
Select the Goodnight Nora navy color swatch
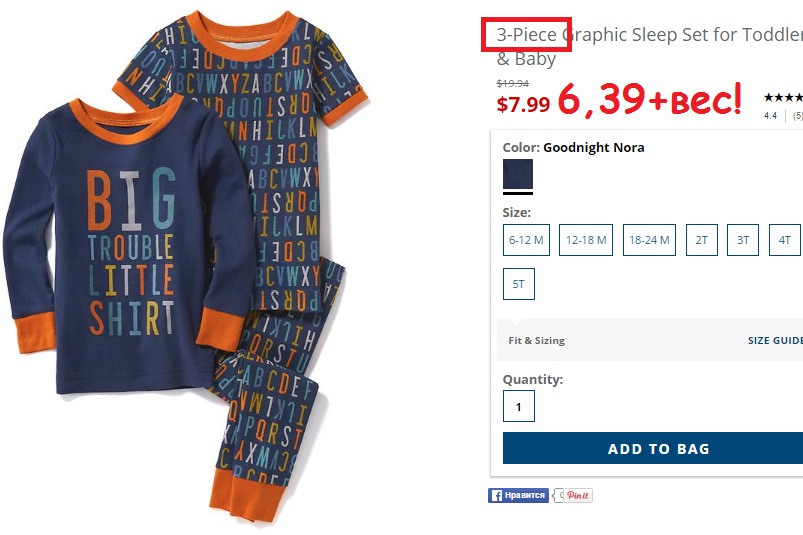point(518,174)
